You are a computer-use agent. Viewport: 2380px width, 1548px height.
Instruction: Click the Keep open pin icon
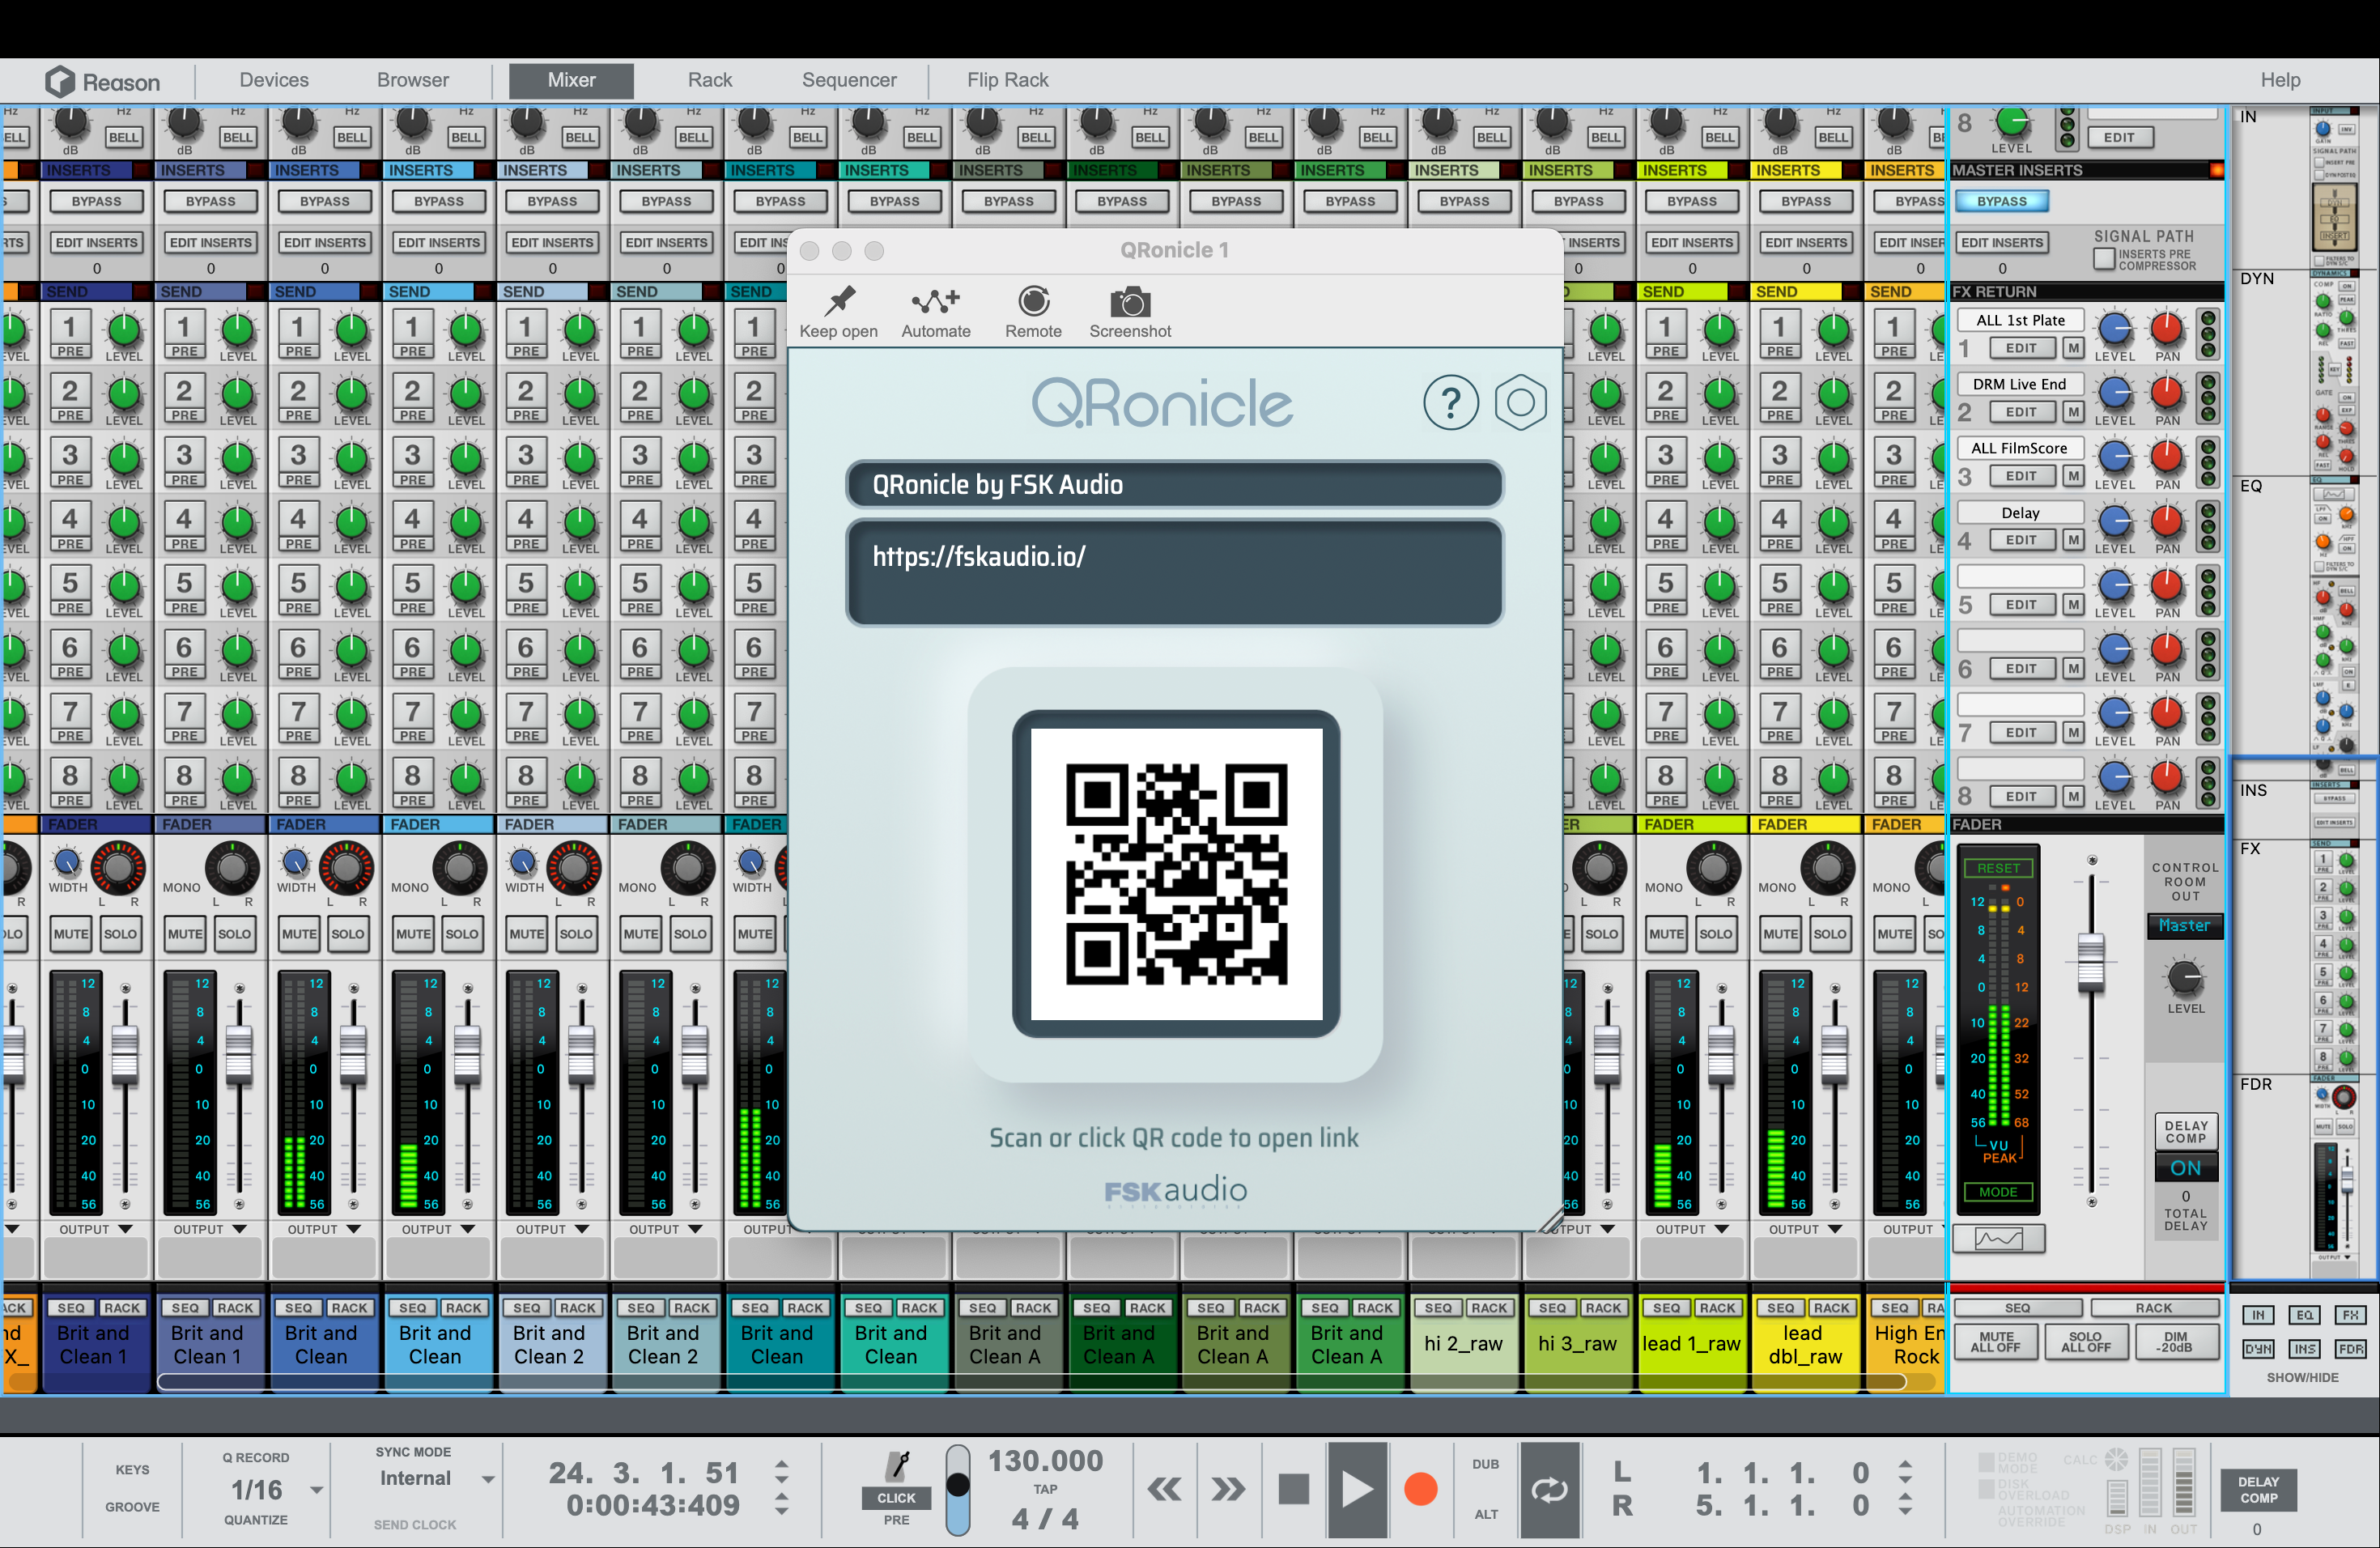click(840, 300)
